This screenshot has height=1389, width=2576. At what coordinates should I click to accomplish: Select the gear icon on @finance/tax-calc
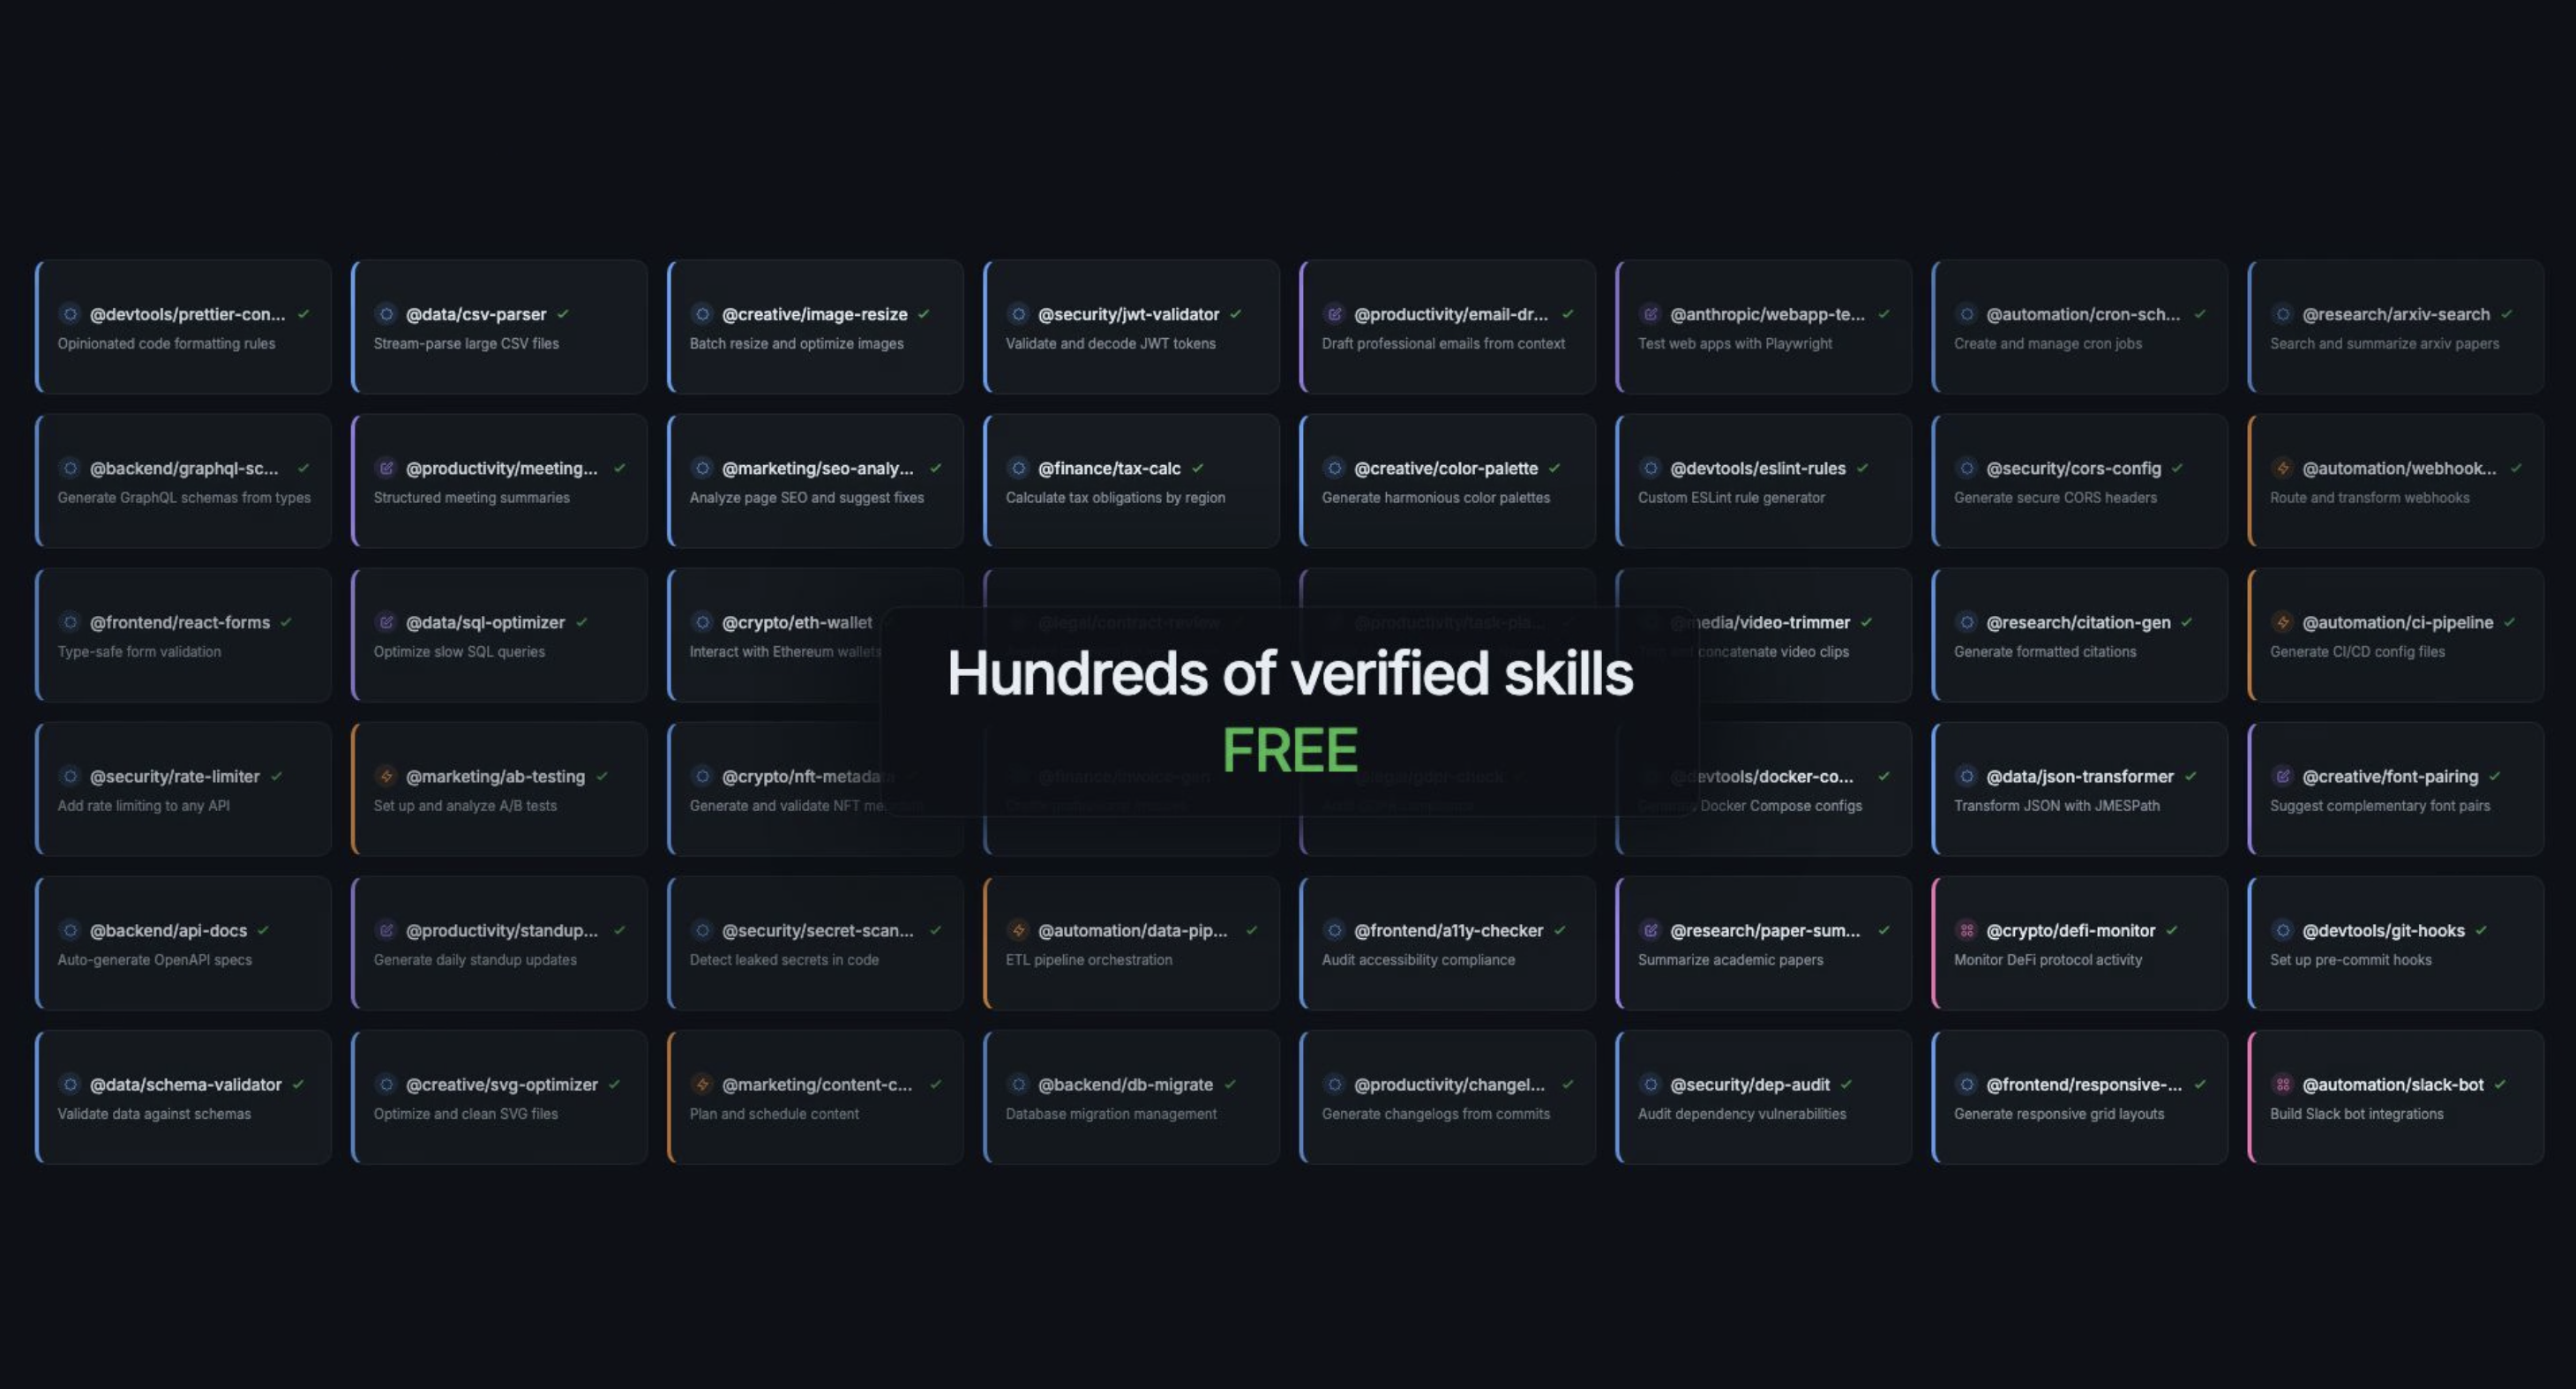[x=1018, y=468]
